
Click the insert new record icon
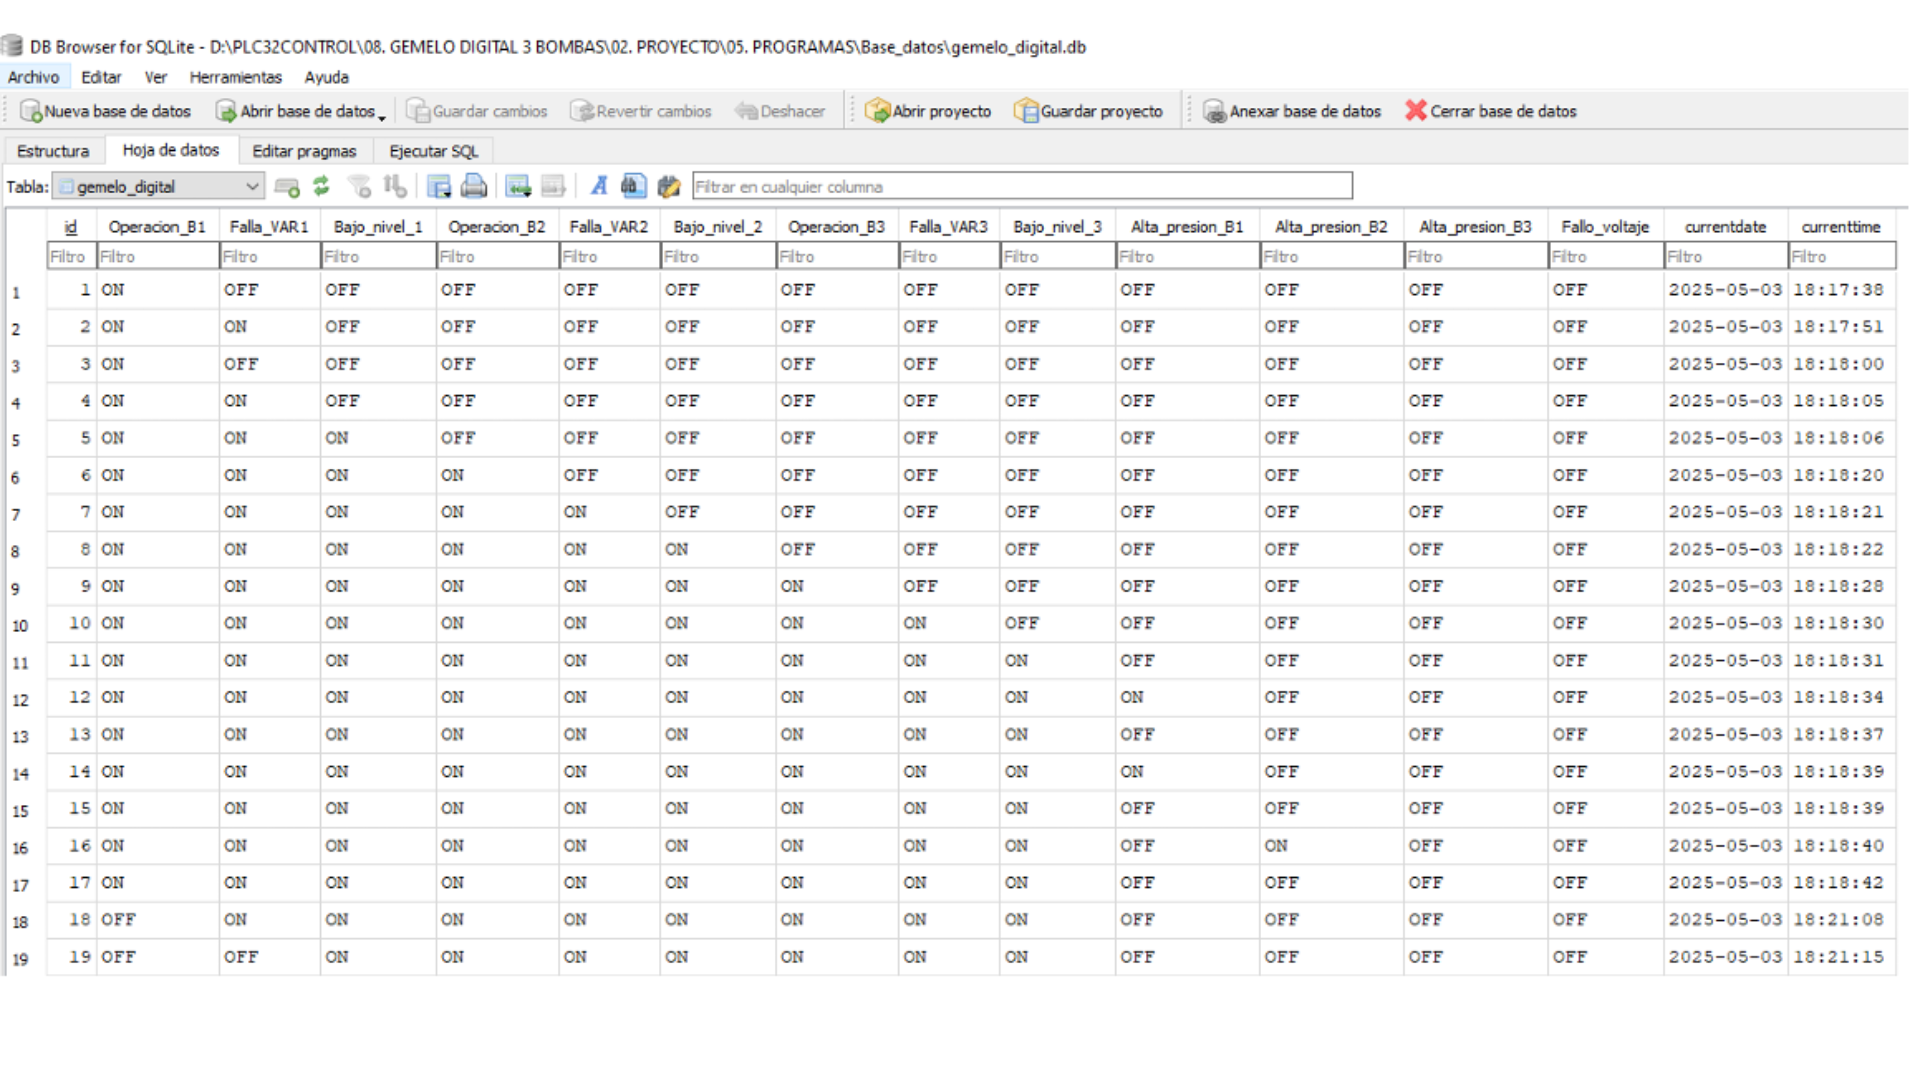point(517,186)
